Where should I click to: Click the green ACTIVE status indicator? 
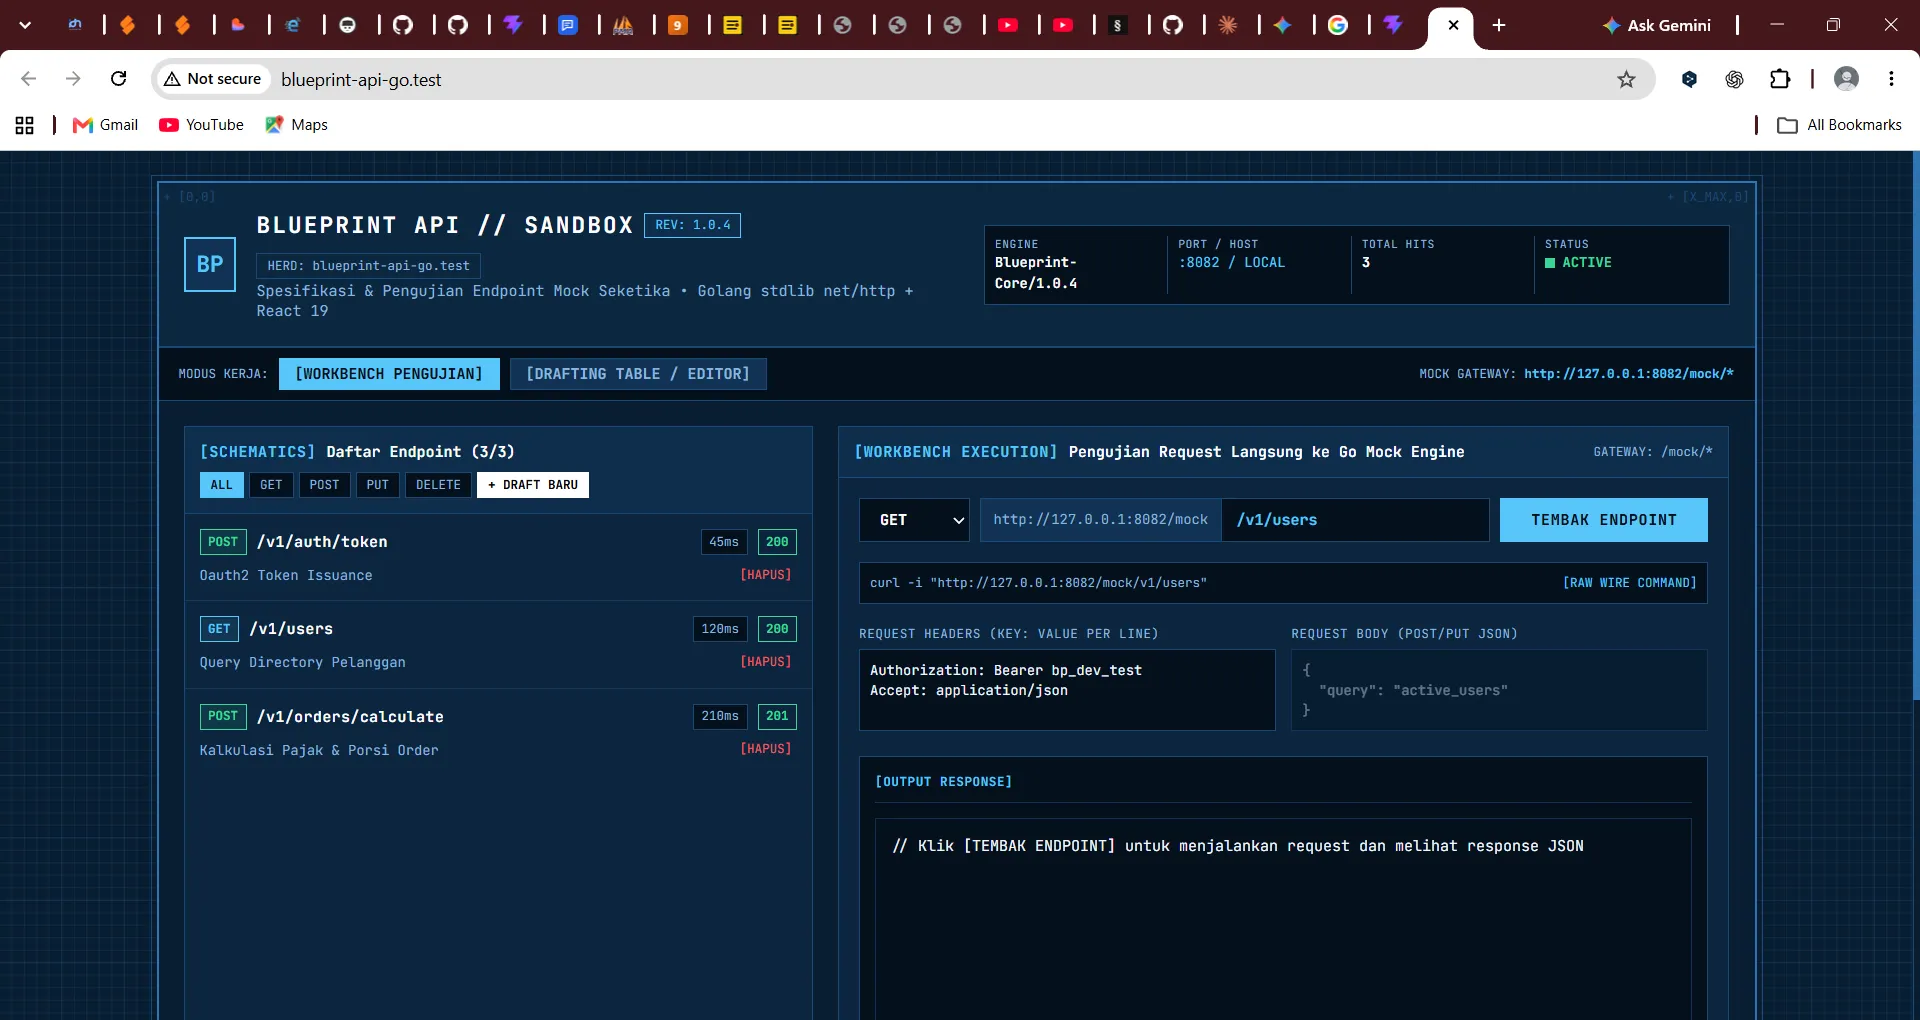click(x=1578, y=263)
